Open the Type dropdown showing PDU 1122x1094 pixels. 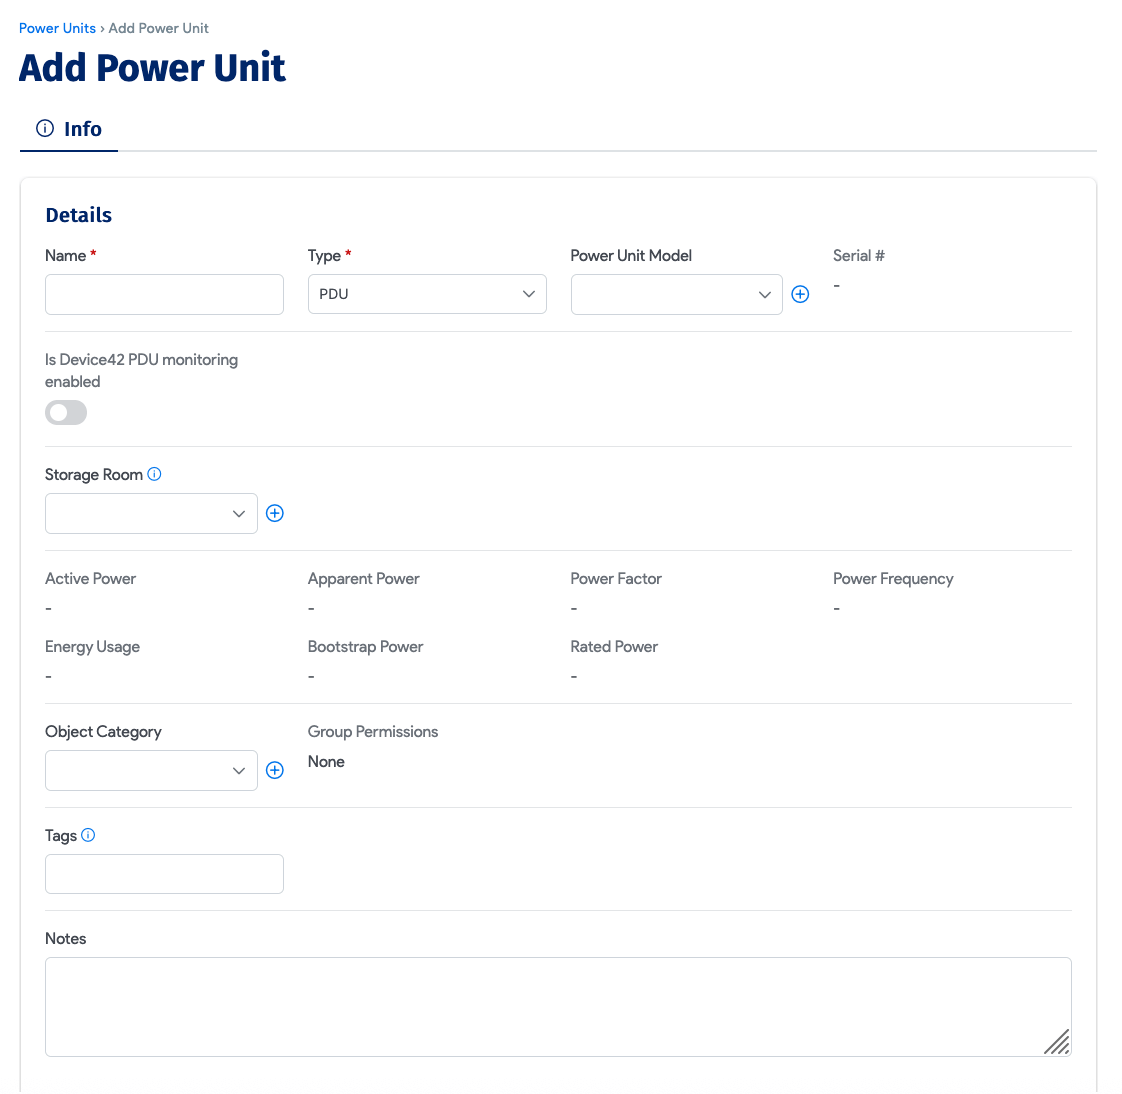(x=427, y=293)
